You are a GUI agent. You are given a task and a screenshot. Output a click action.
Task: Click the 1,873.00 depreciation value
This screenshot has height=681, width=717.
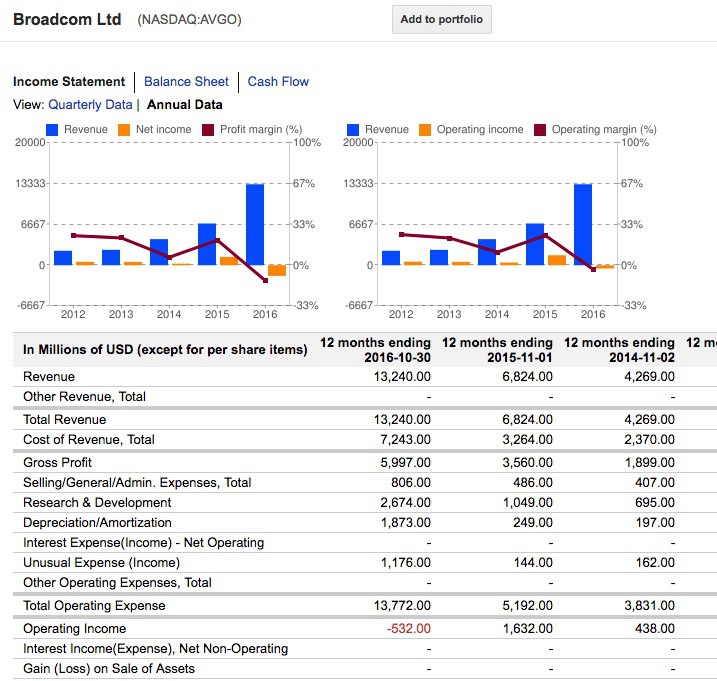[x=406, y=522]
